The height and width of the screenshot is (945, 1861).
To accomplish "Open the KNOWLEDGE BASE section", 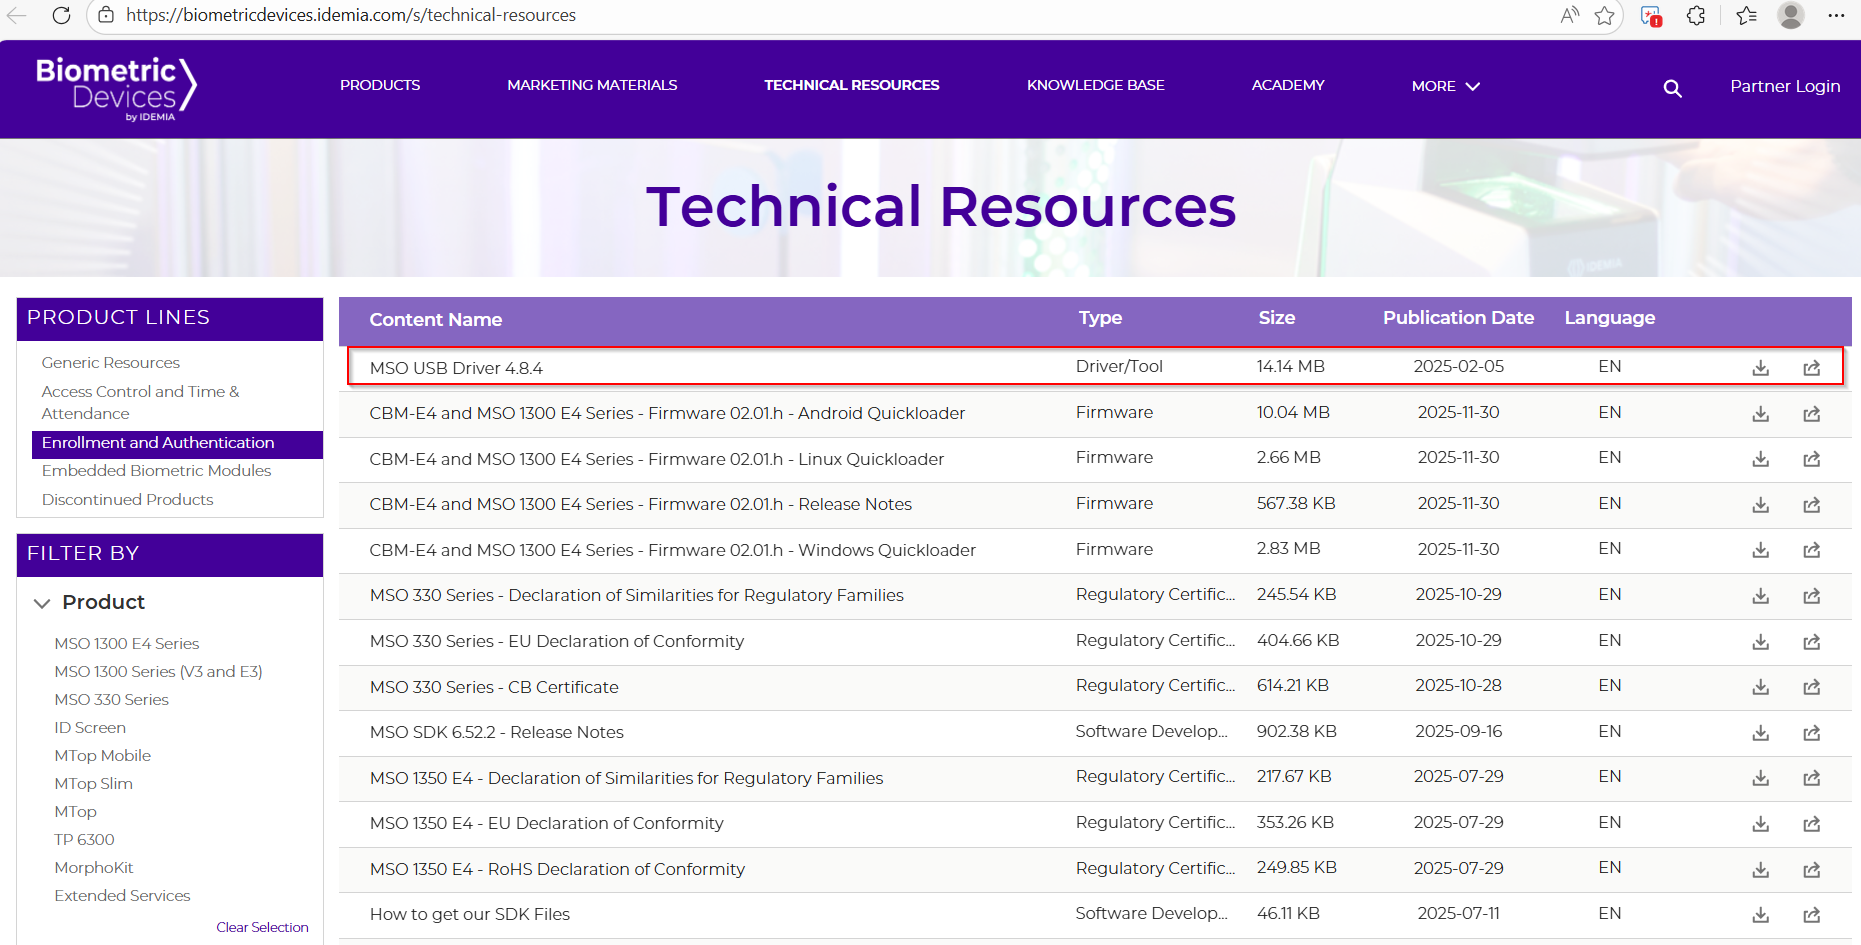I will [1096, 85].
